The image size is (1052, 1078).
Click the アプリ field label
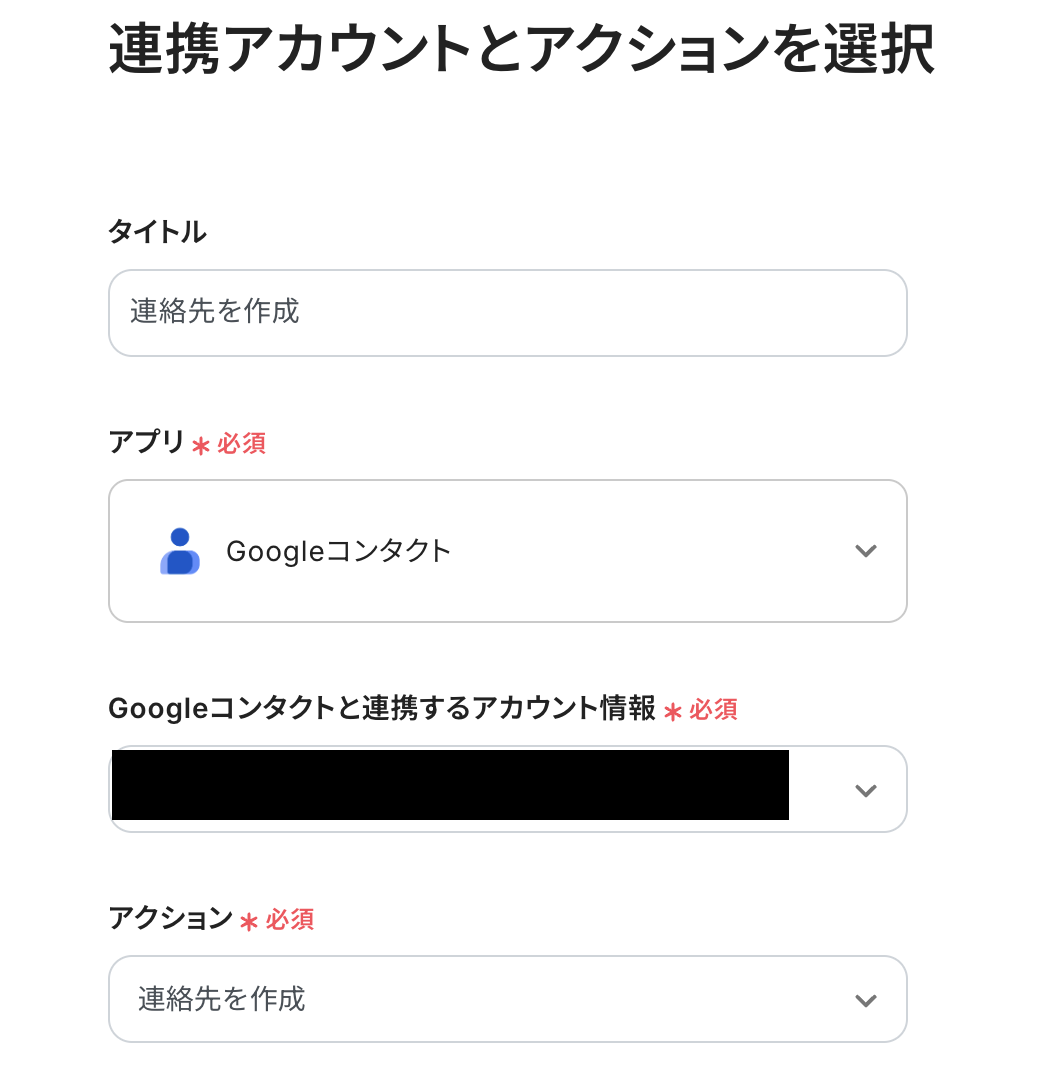click(146, 442)
